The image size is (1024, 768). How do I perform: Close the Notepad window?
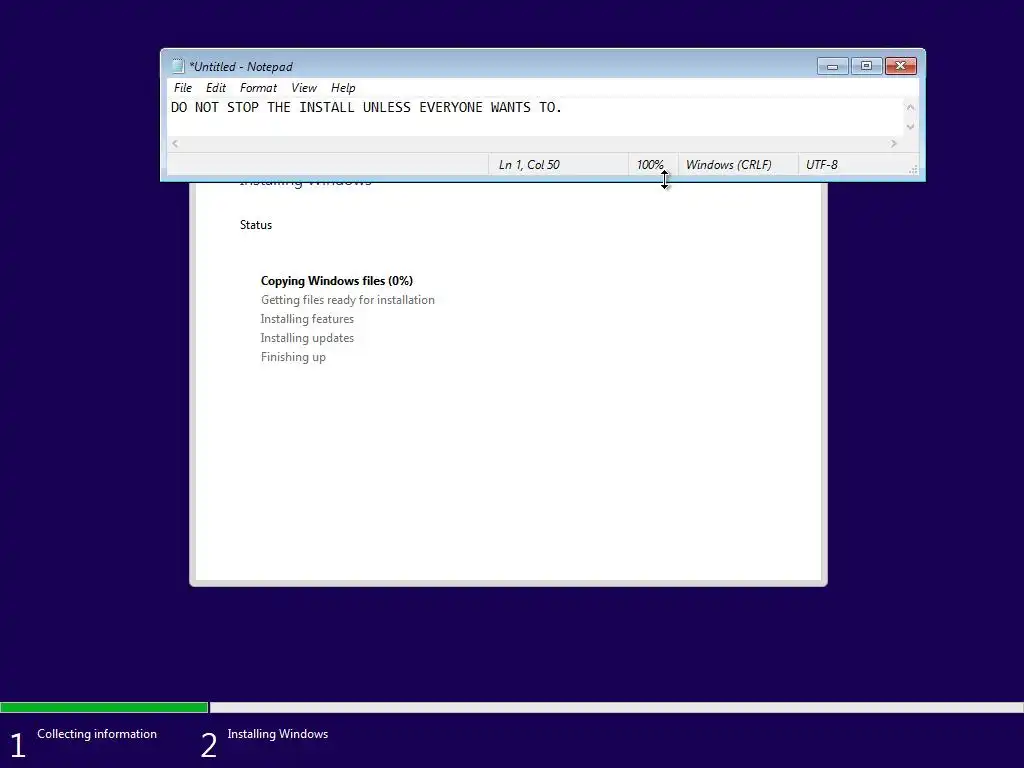901,66
